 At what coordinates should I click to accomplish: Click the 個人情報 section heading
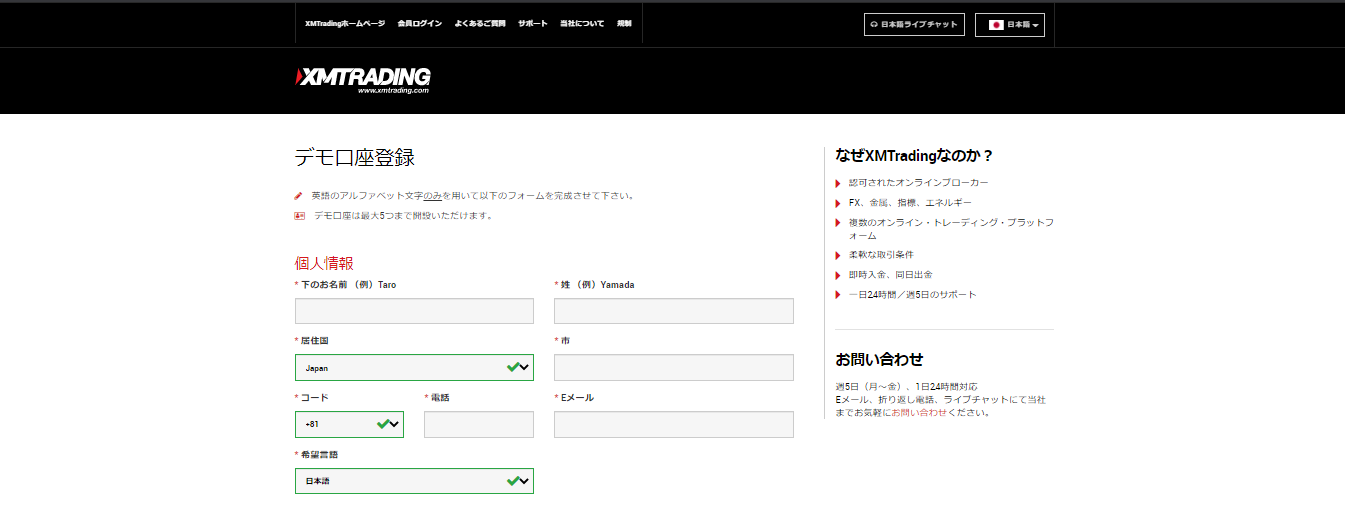click(324, 263)
